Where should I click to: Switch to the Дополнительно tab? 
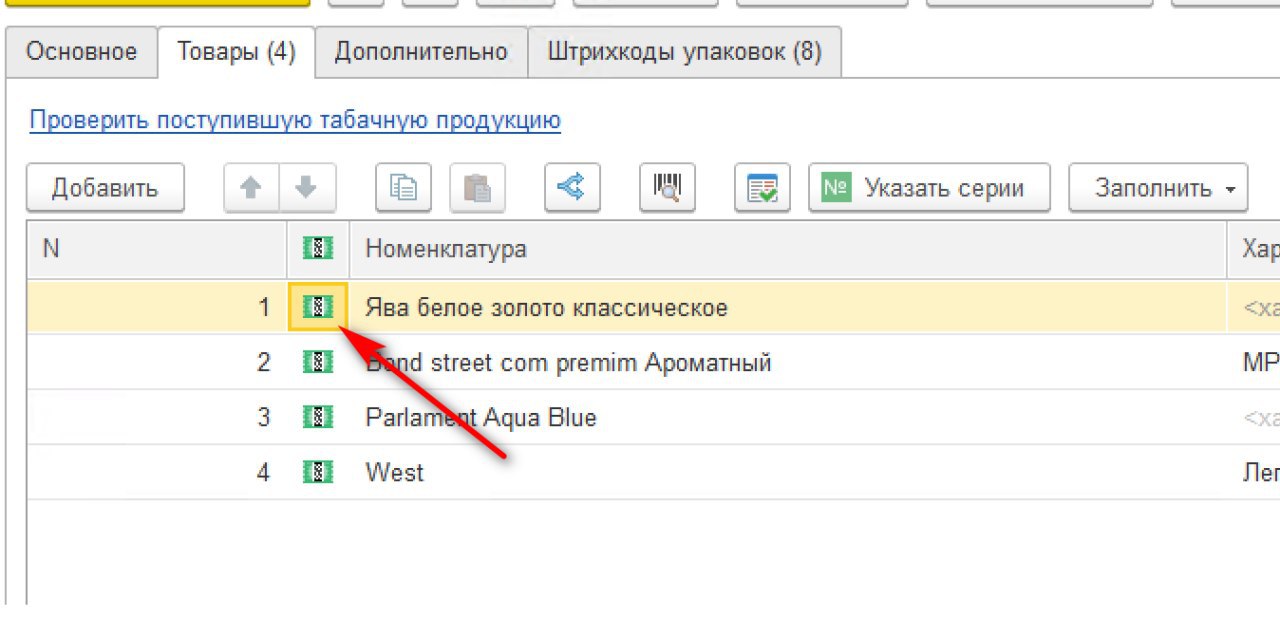pos(421,52)
